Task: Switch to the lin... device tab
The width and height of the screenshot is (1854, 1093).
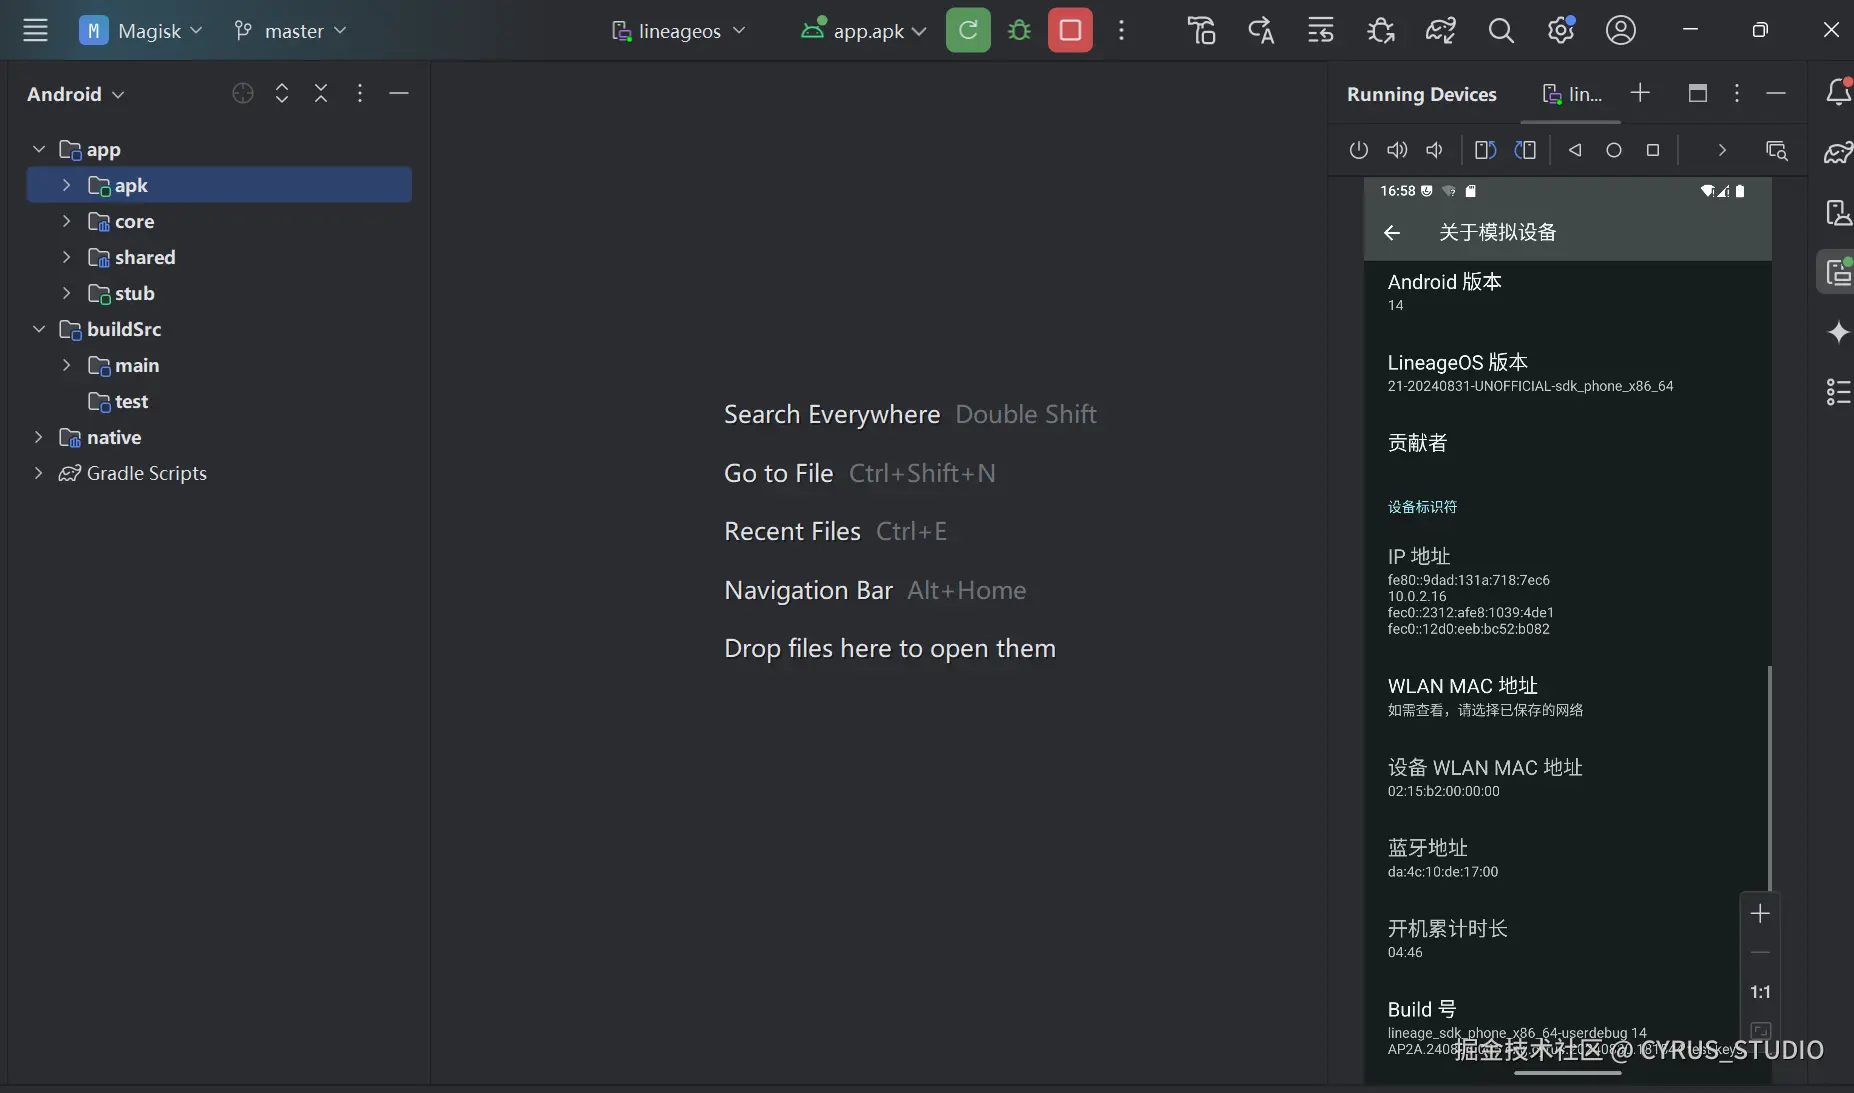Action: click(1573, 94)
